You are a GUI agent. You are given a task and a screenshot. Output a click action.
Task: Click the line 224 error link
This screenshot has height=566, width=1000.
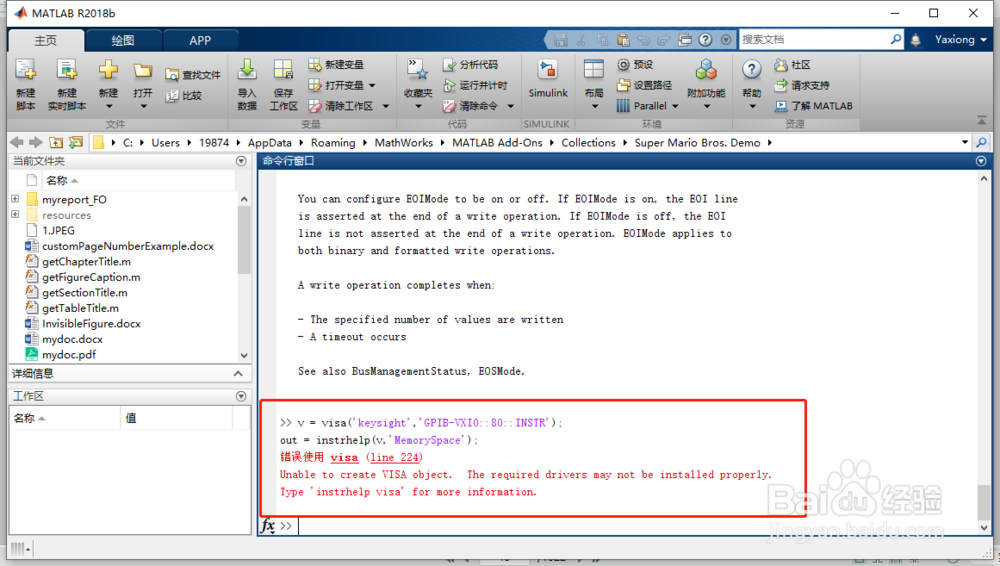(394, 457)
